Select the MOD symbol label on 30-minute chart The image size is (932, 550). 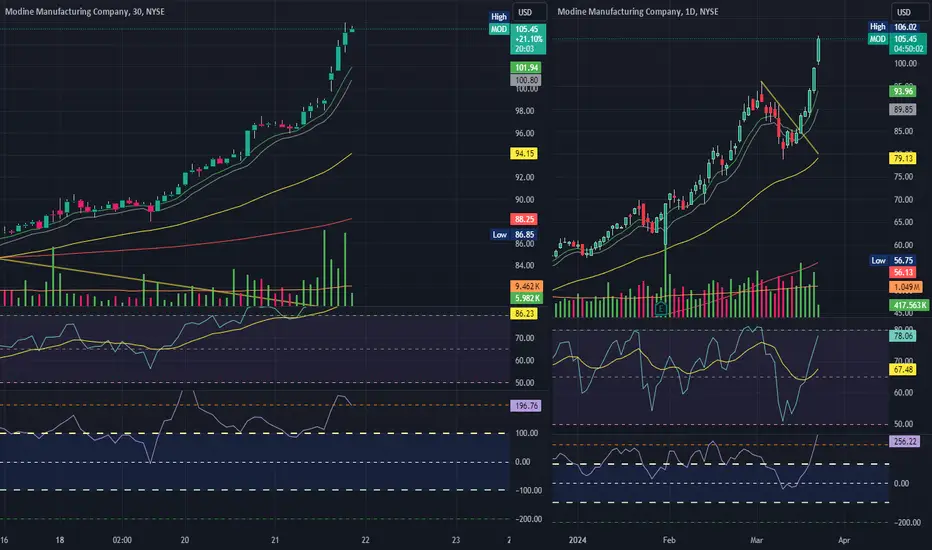pos(499,29)
